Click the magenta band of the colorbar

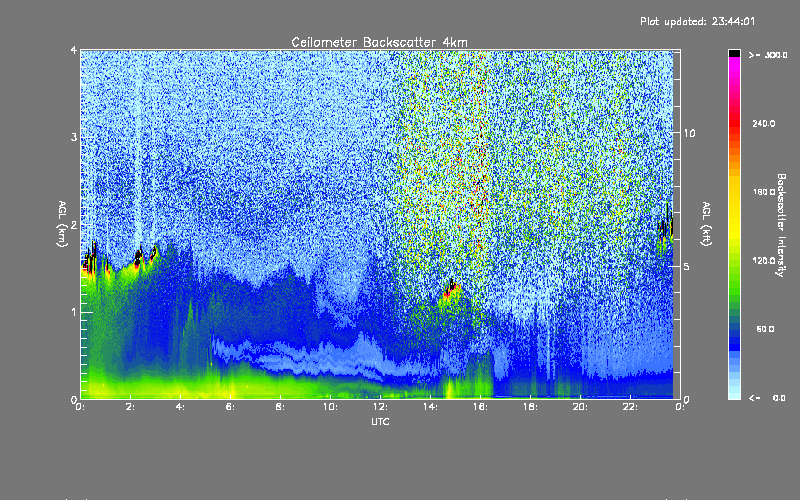pos(734,66)
